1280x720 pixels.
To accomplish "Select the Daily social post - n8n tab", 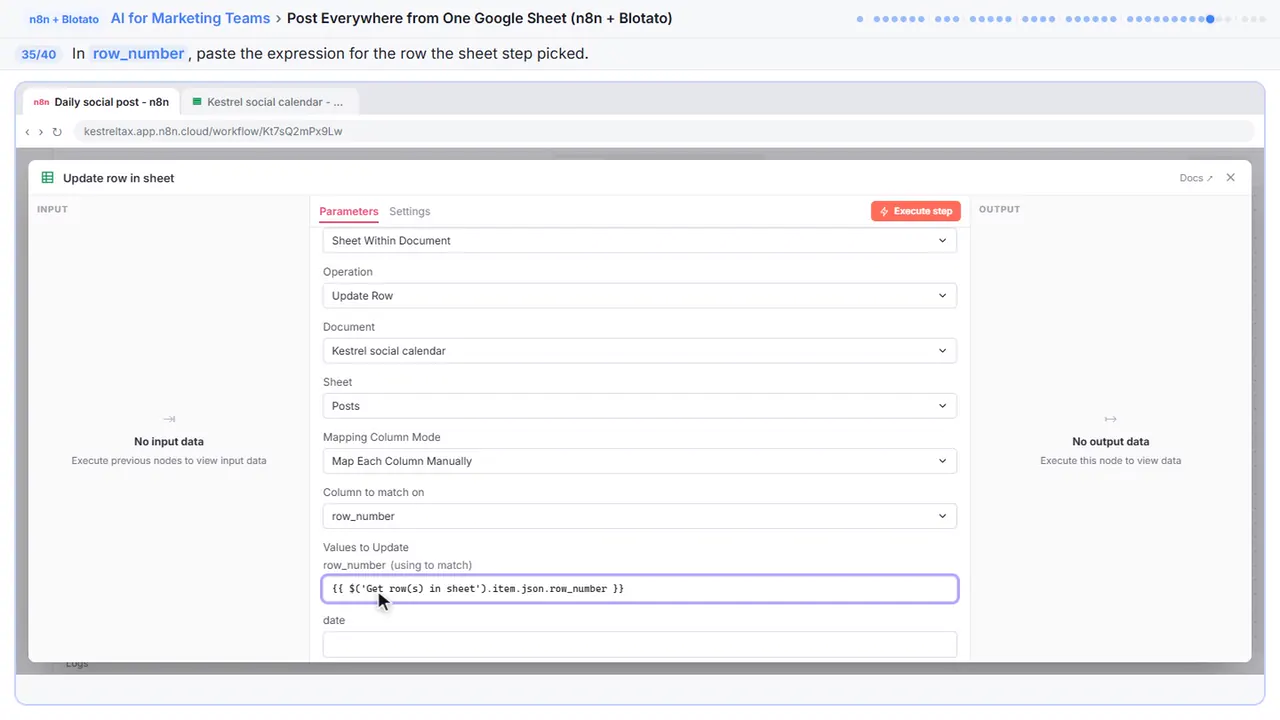I will 101,102.
